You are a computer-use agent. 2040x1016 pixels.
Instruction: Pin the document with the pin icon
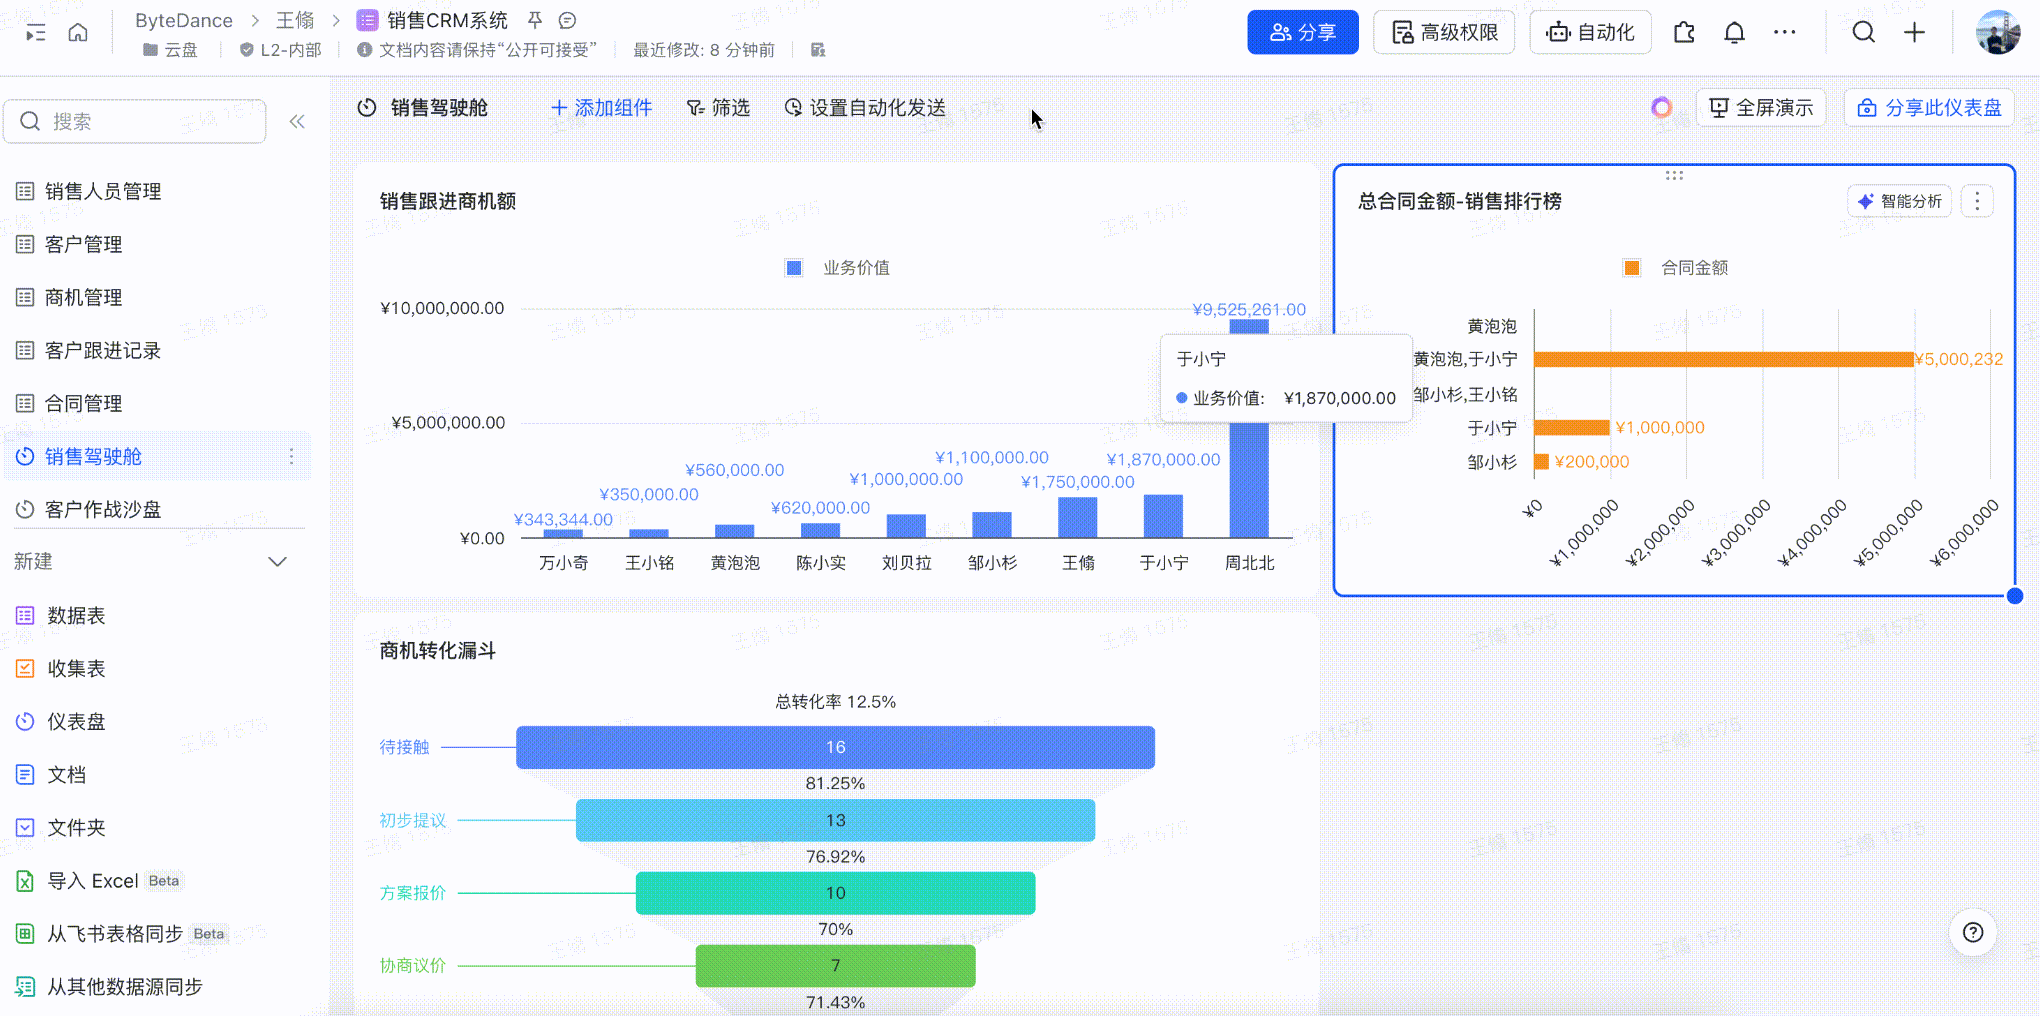coord(535,20)
